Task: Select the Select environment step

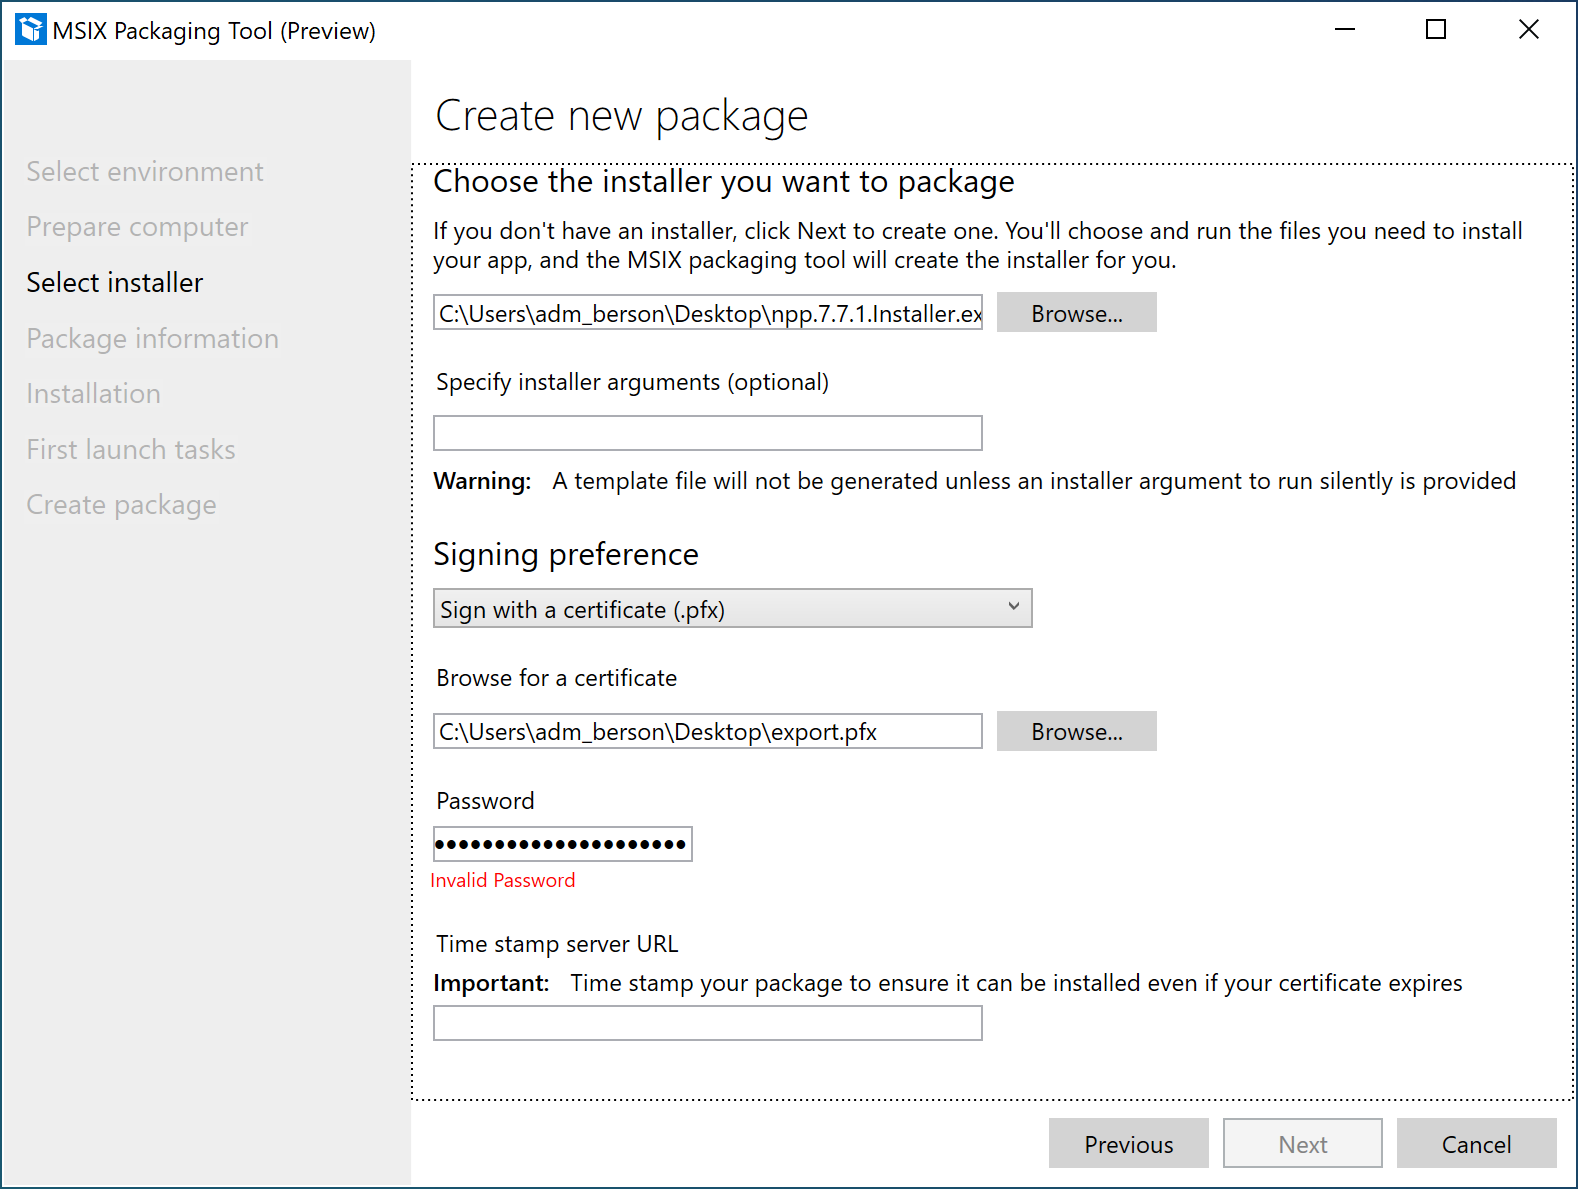Action: coord(144,171)
